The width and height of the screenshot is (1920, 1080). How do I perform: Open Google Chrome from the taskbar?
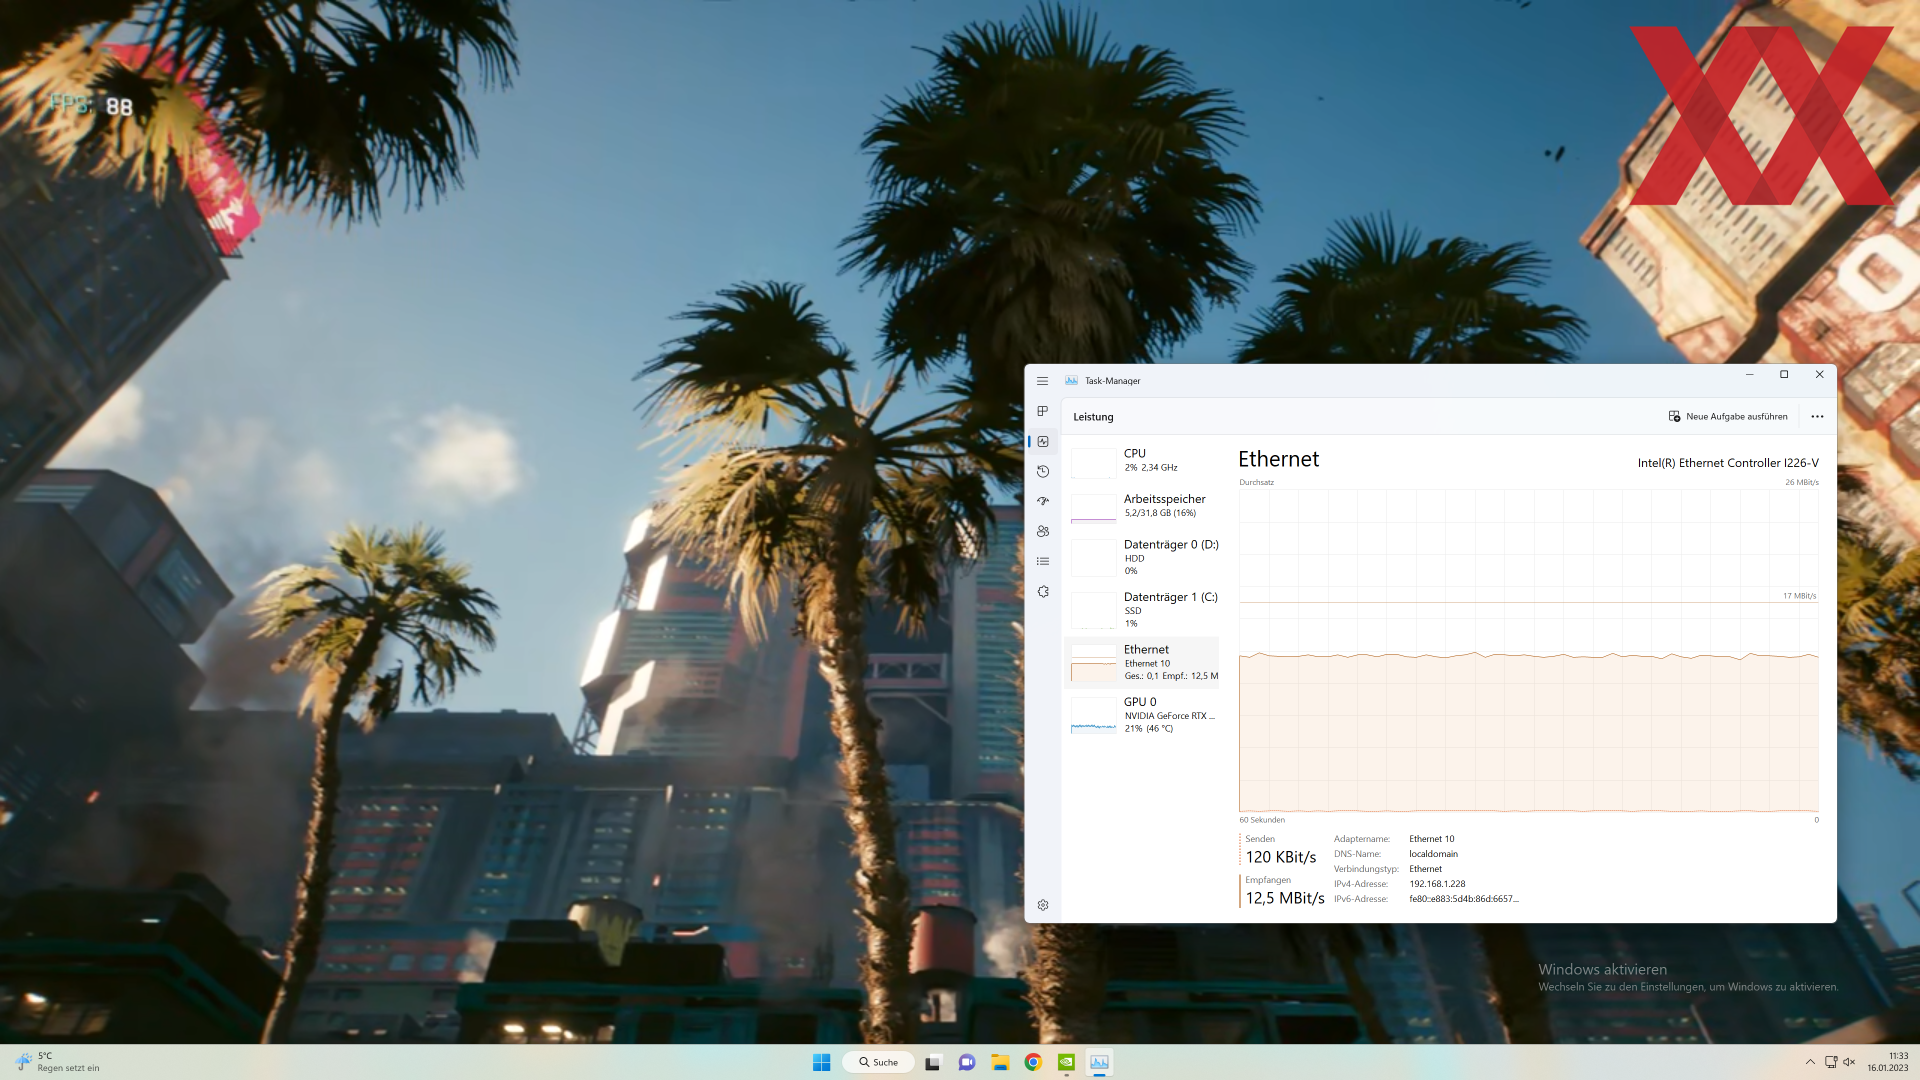[x=1033, y=1062]
